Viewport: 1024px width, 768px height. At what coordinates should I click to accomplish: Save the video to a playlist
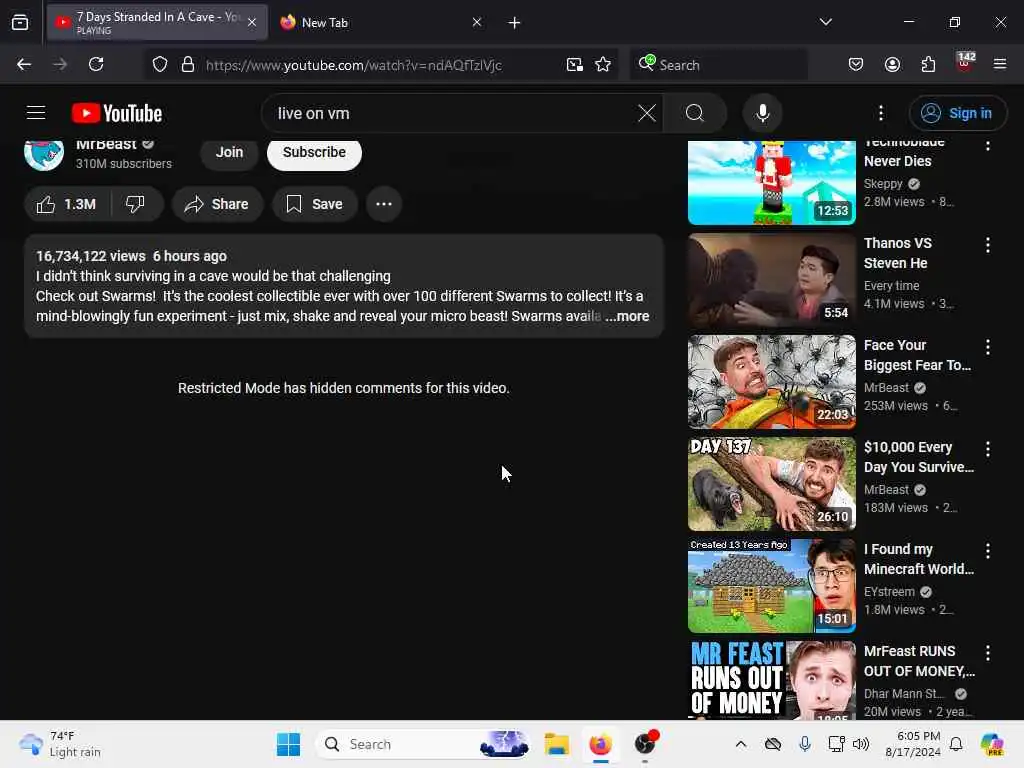pyautogui.click(x=315, y=204)
